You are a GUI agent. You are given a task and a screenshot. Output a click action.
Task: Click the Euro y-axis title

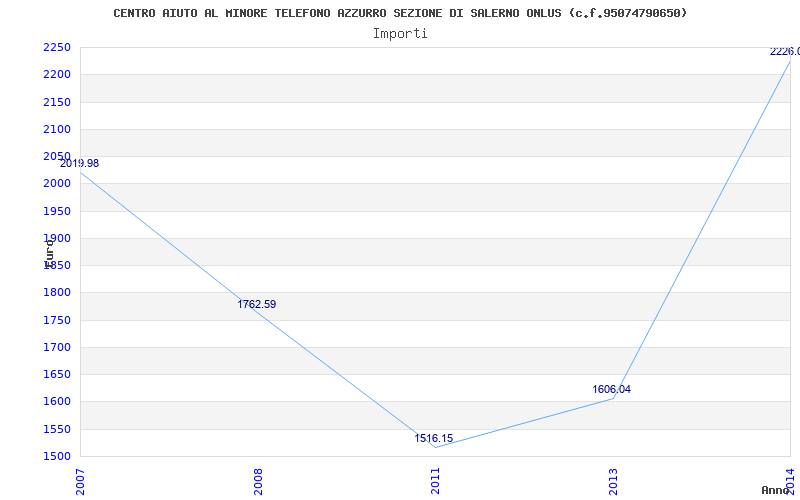pyautogui.click(x=49, y=252)
